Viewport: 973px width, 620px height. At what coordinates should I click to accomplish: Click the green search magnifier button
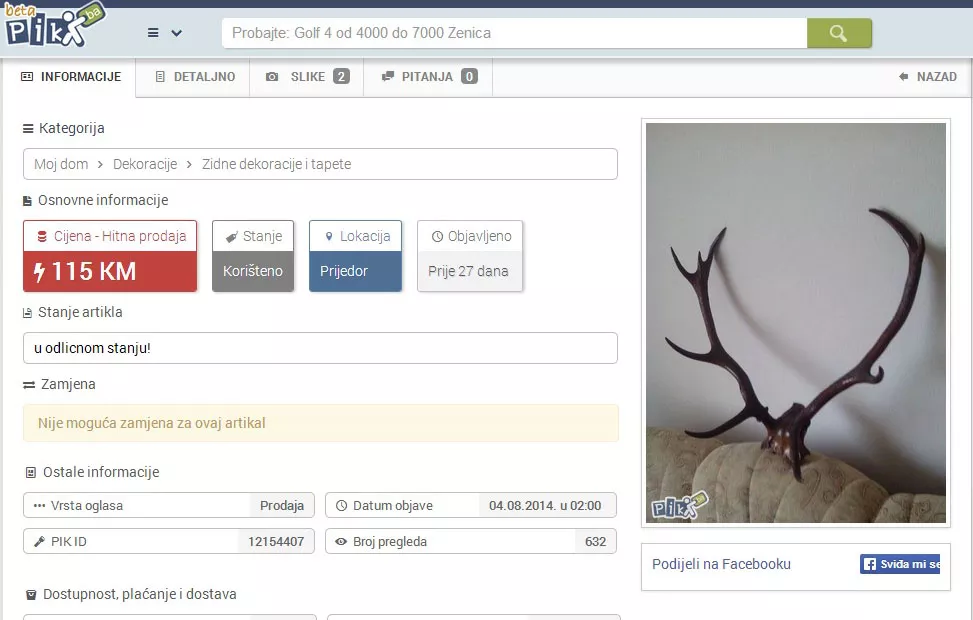[839, 33]
